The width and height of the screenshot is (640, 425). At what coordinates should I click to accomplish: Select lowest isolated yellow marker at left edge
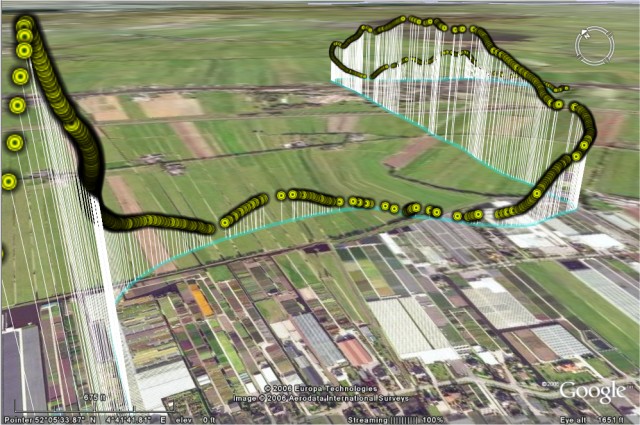[9, 181]
